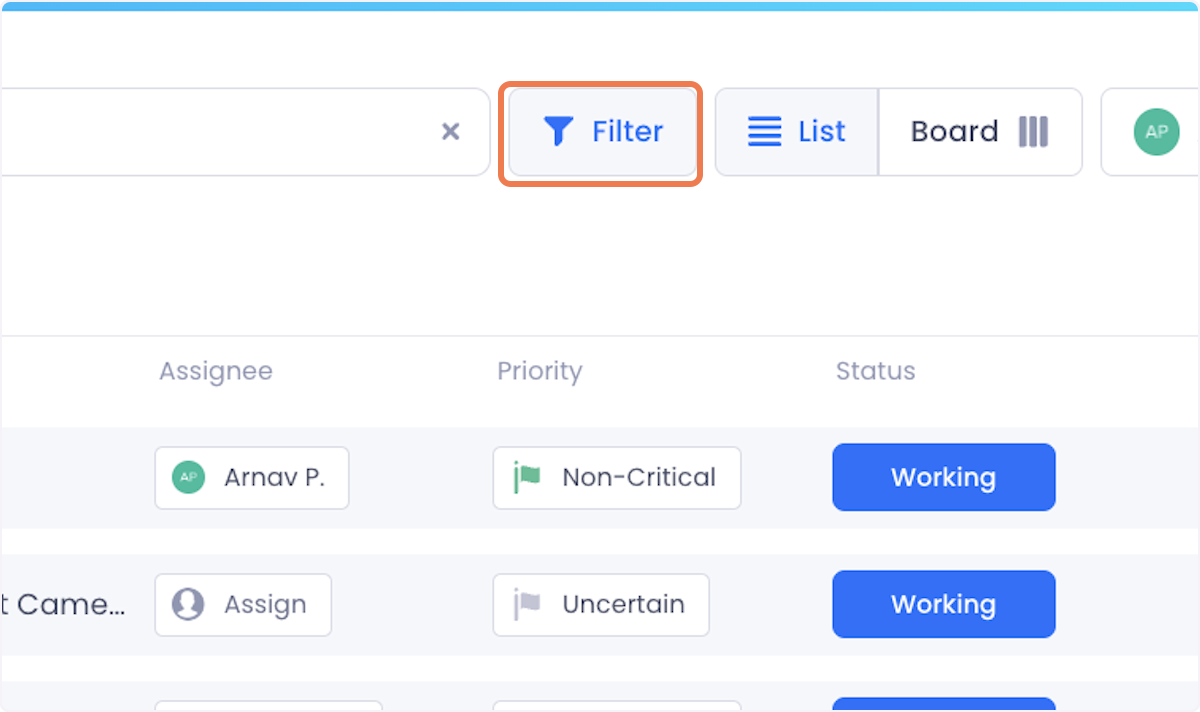The width and height of the screenshot is (1200, 712).
Task: Sort by the Priority column header
Action: click(540, 371)
